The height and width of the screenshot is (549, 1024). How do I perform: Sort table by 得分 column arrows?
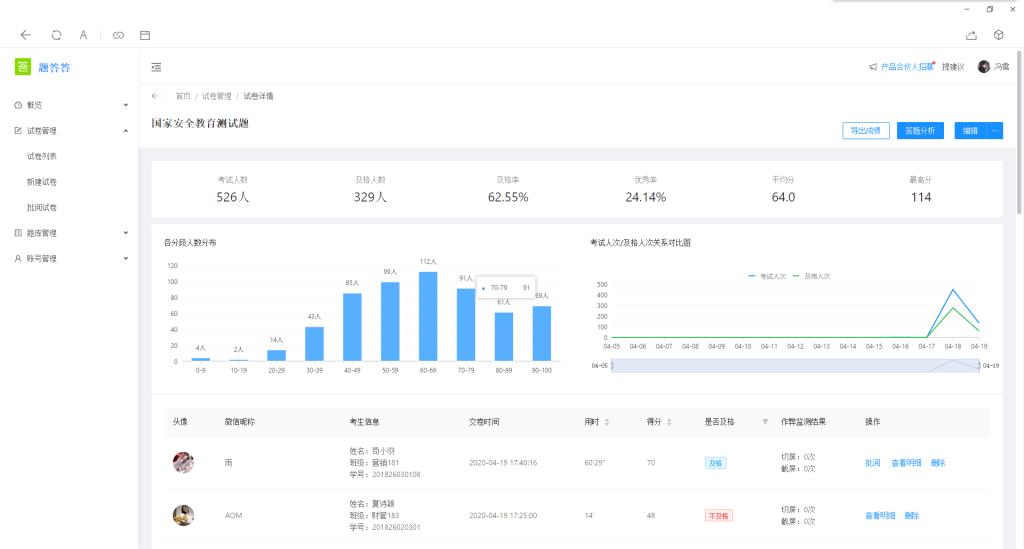tap(669, 422)
